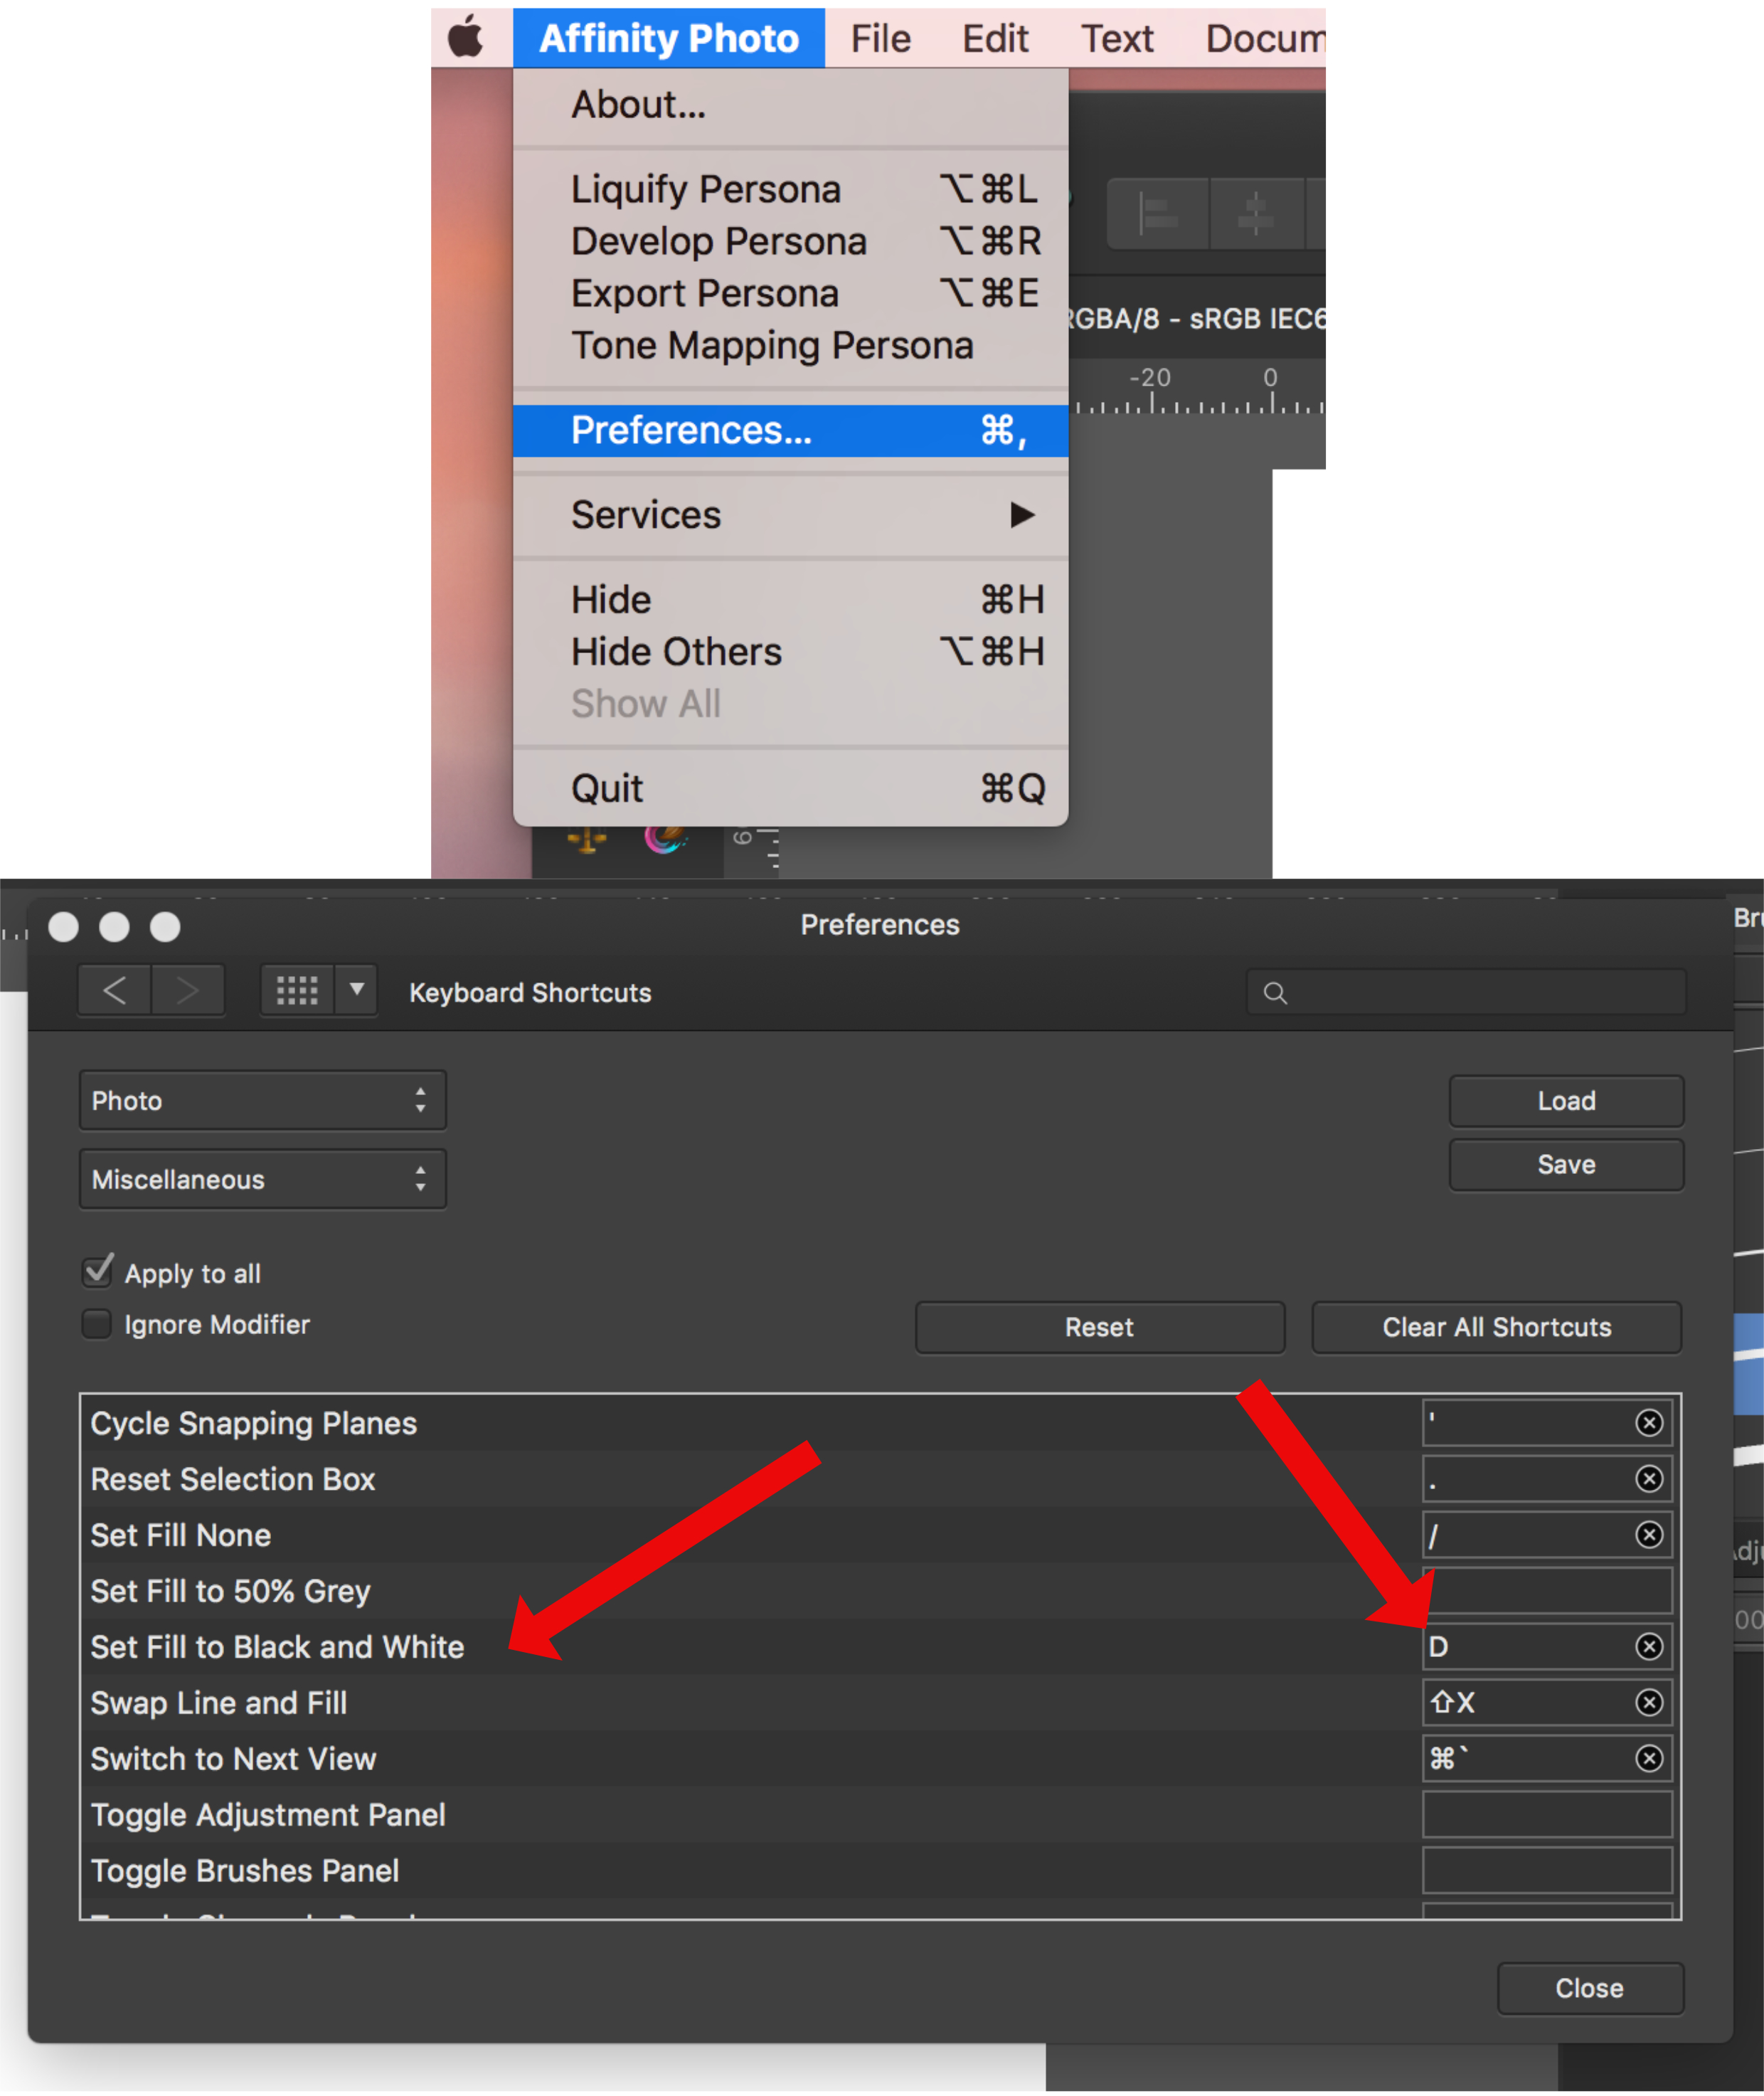
Task: Clear the Cycle Snapping Planes shortcut
Action: pyautogui.click(x=1649, y=1423)
